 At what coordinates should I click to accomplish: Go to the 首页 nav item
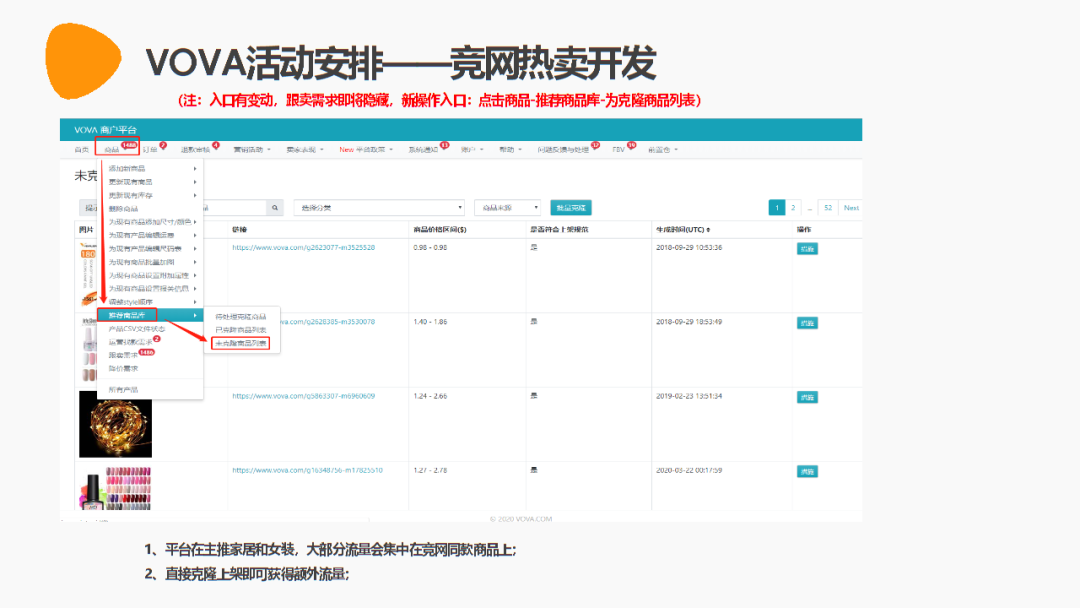pos(82,149)
